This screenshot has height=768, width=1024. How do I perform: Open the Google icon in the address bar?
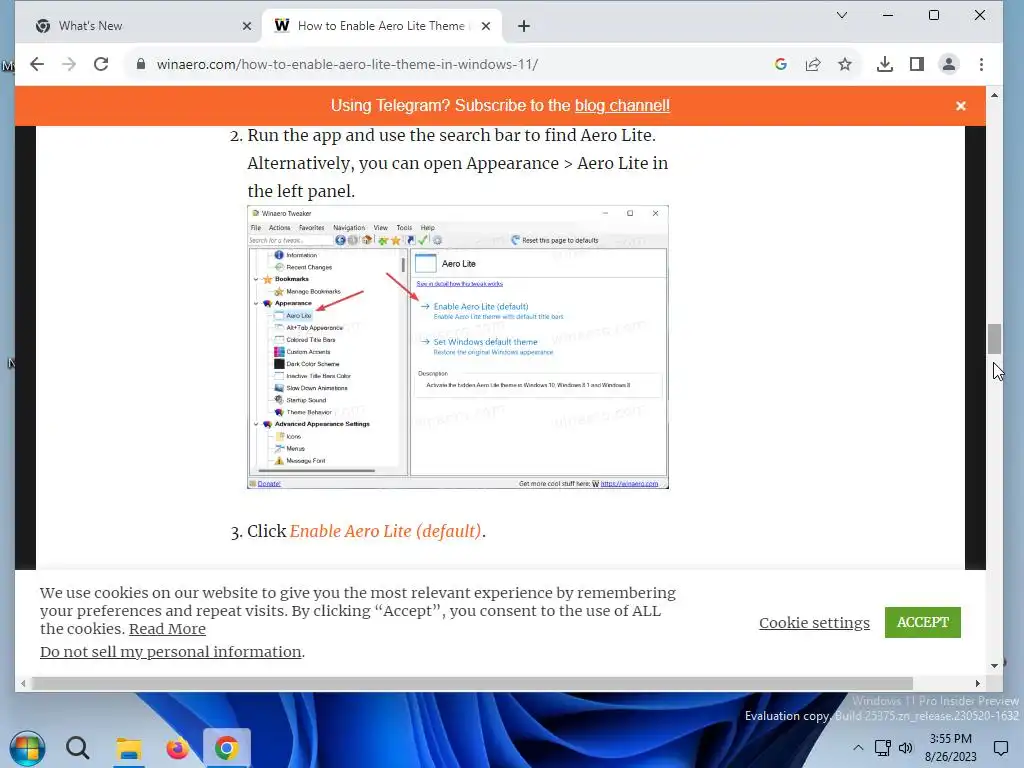click(x=780, y=64)
